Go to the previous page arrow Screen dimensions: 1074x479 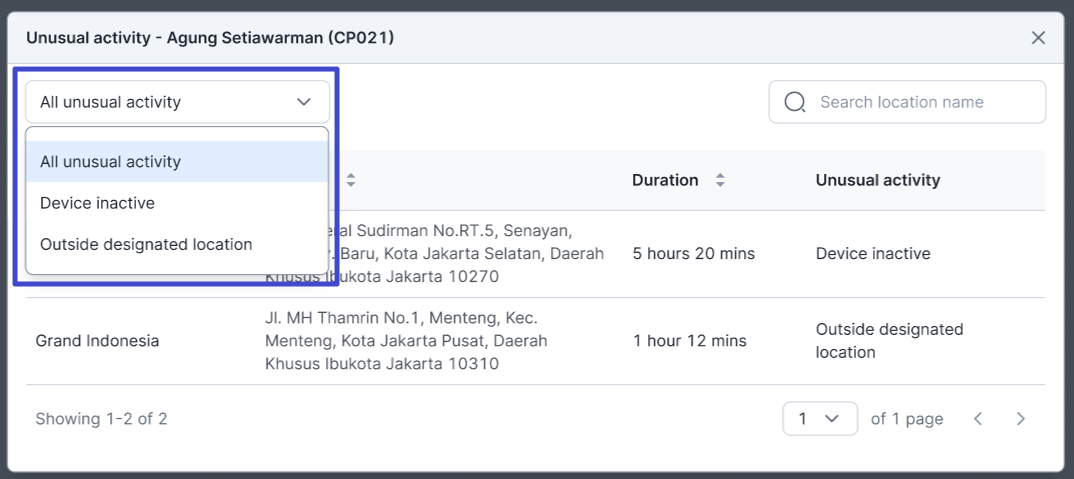pos(978,419)
